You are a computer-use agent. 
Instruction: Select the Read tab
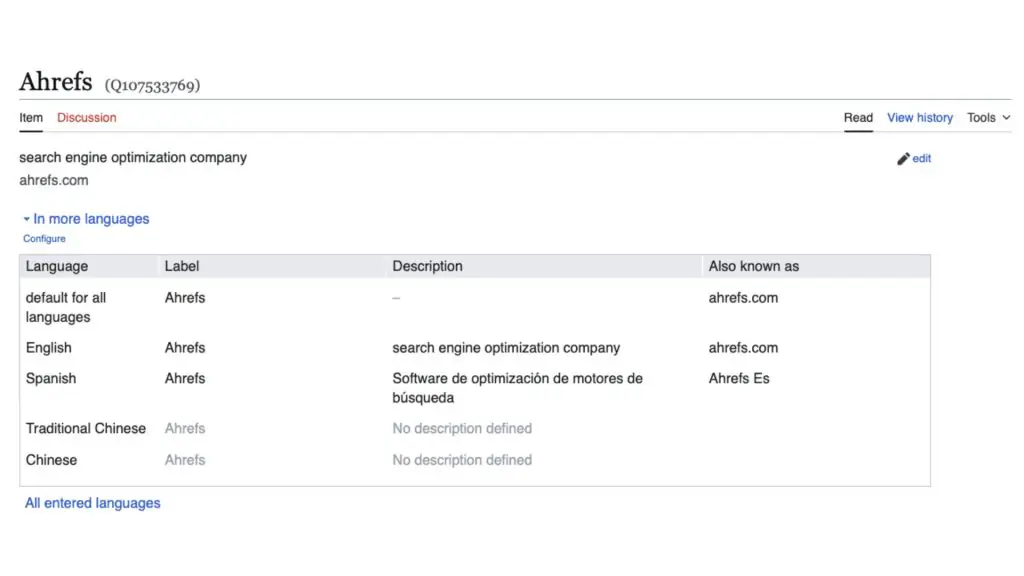pos(858,118)
